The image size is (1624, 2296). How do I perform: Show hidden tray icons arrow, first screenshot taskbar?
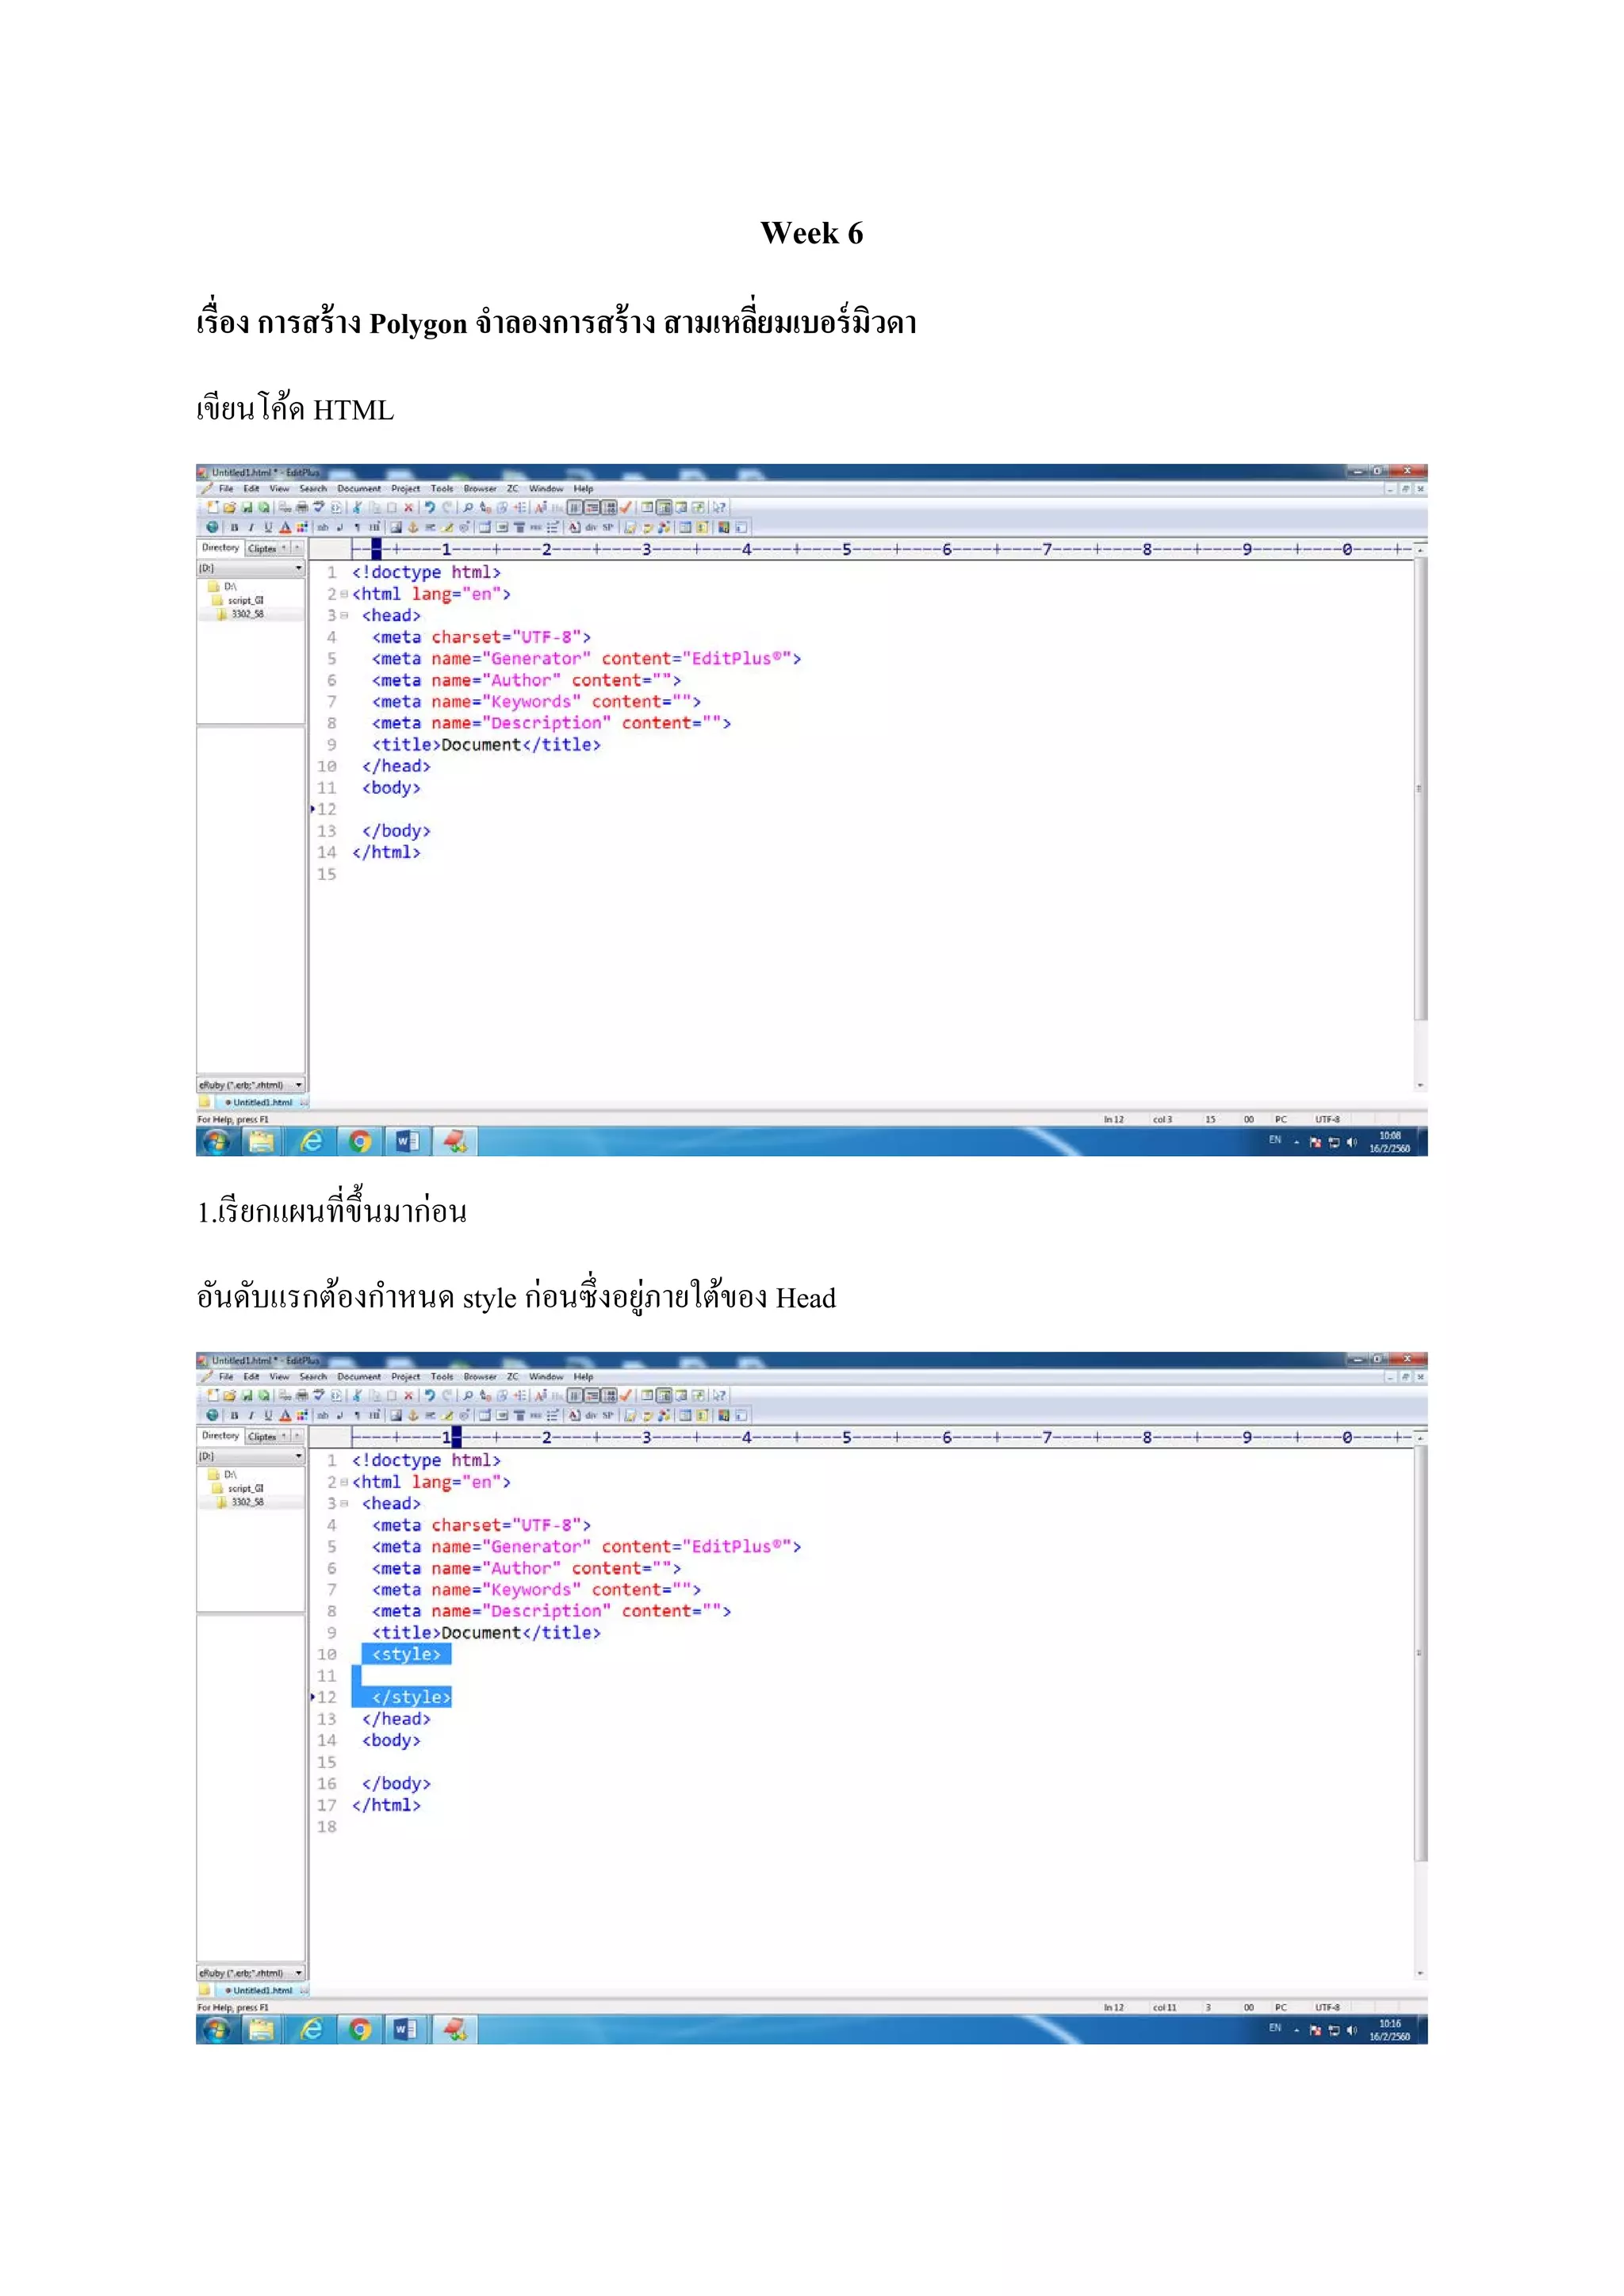pos(1297,1142)
